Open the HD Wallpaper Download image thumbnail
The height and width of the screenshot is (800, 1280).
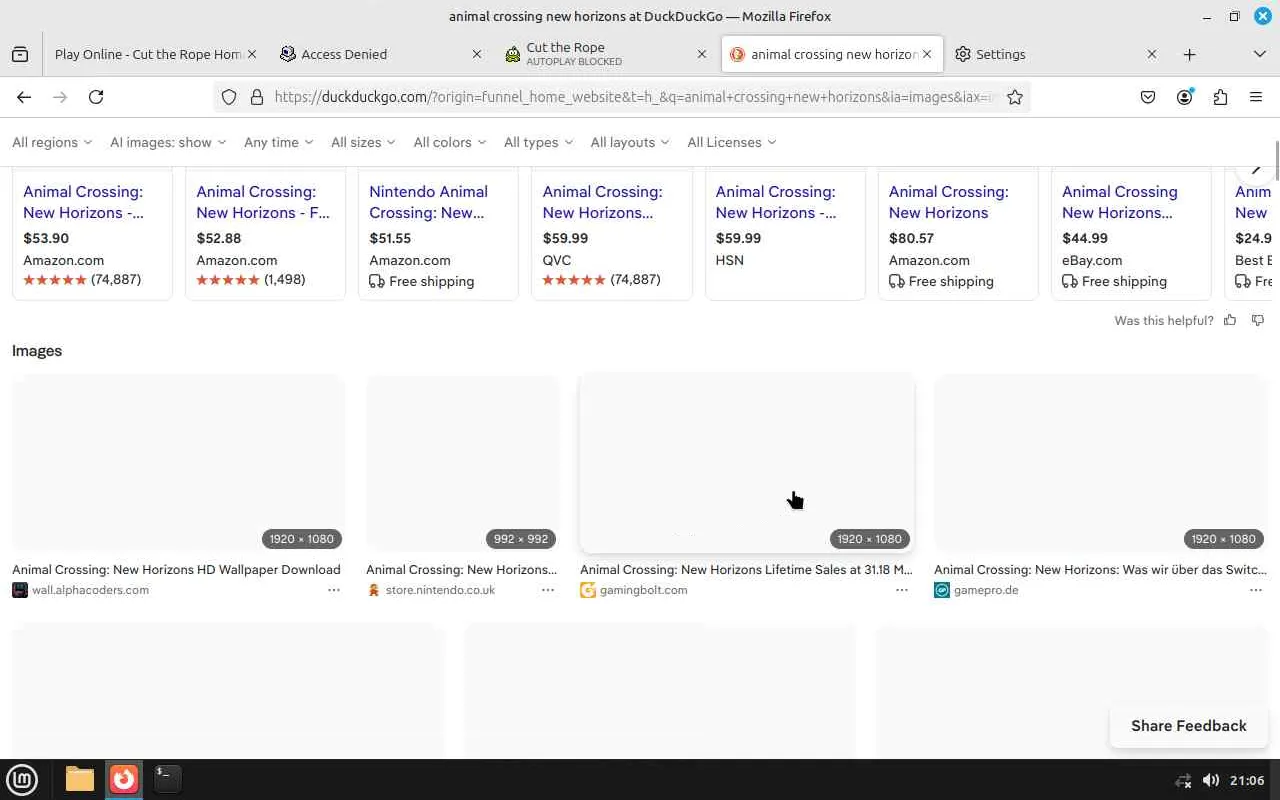click(x=178, y=464)
